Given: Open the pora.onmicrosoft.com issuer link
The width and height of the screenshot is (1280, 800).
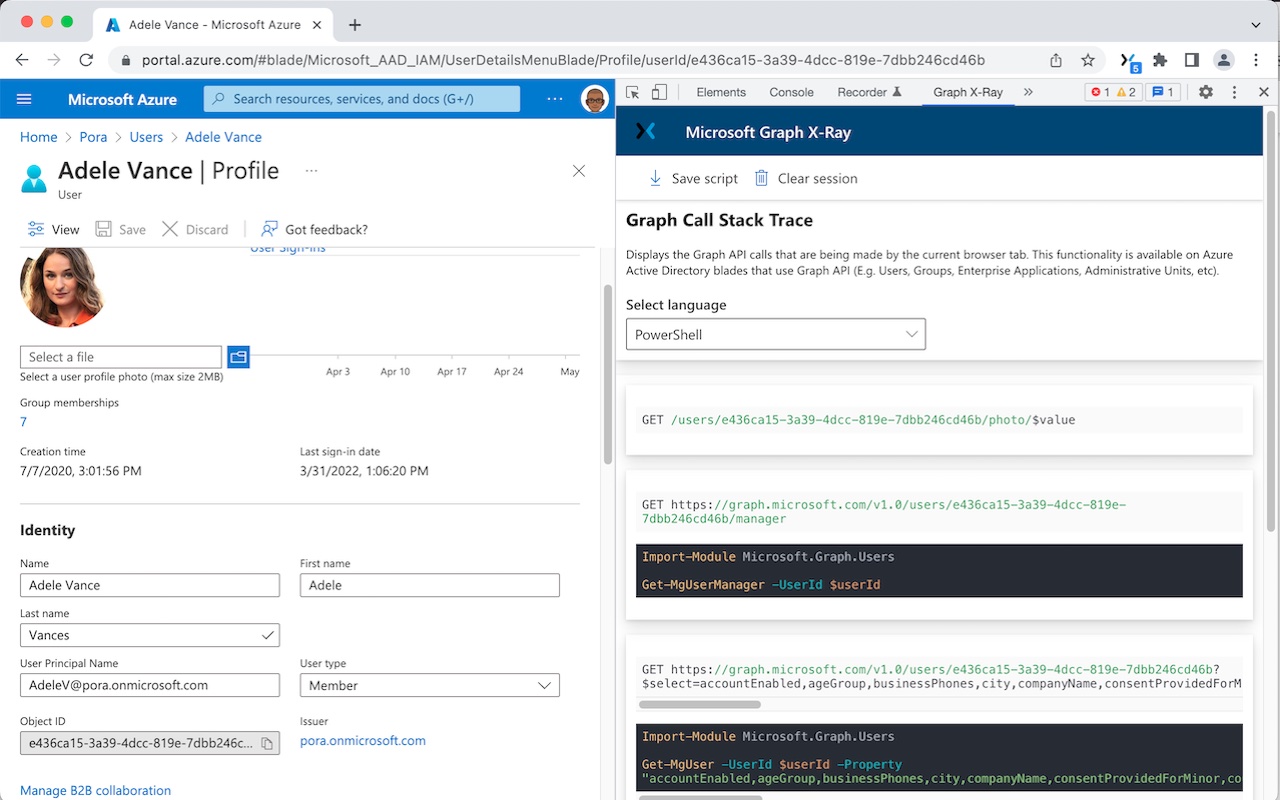Looking at the screenshot, I should coord(362,741).
